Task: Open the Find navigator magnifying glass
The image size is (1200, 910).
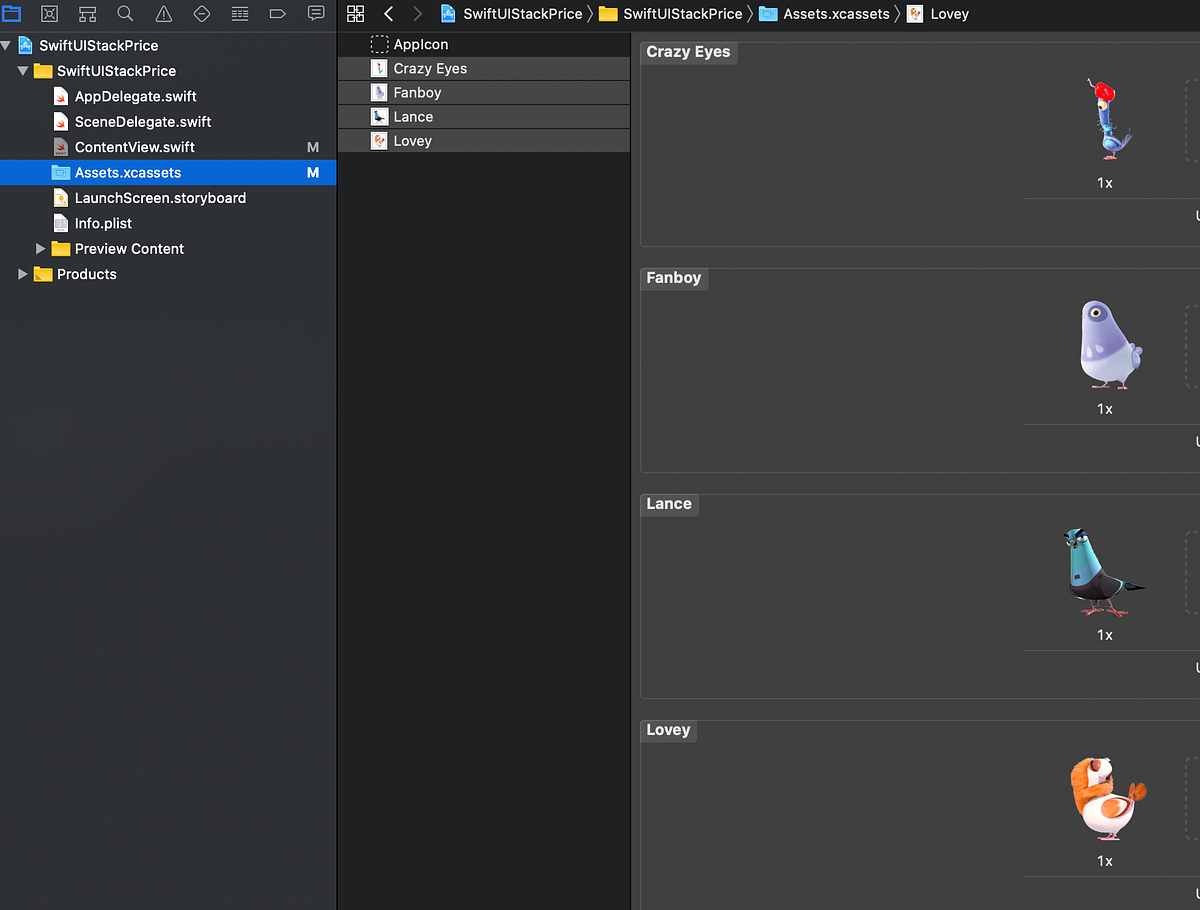Action: [124, 13]
